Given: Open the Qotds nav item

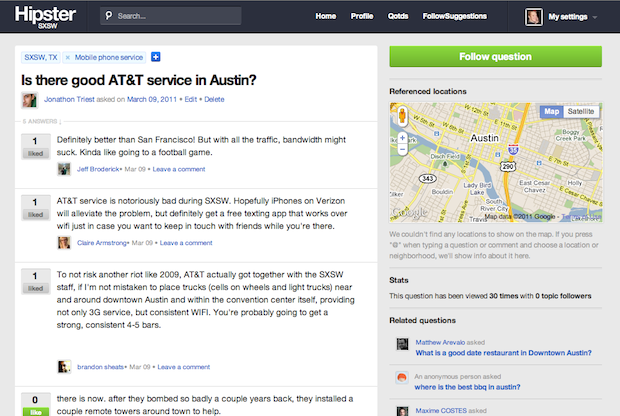Looking at the screenshot, I should pyautogui.click(x=398, y=16).
